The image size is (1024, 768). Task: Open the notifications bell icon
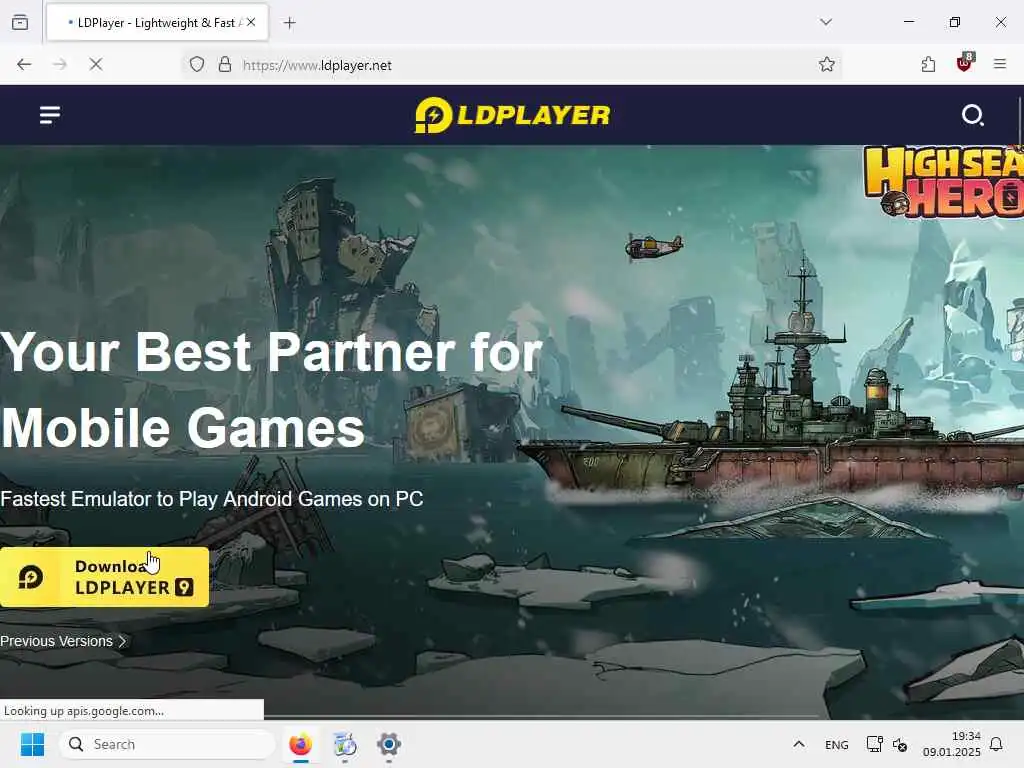[997, 744]
